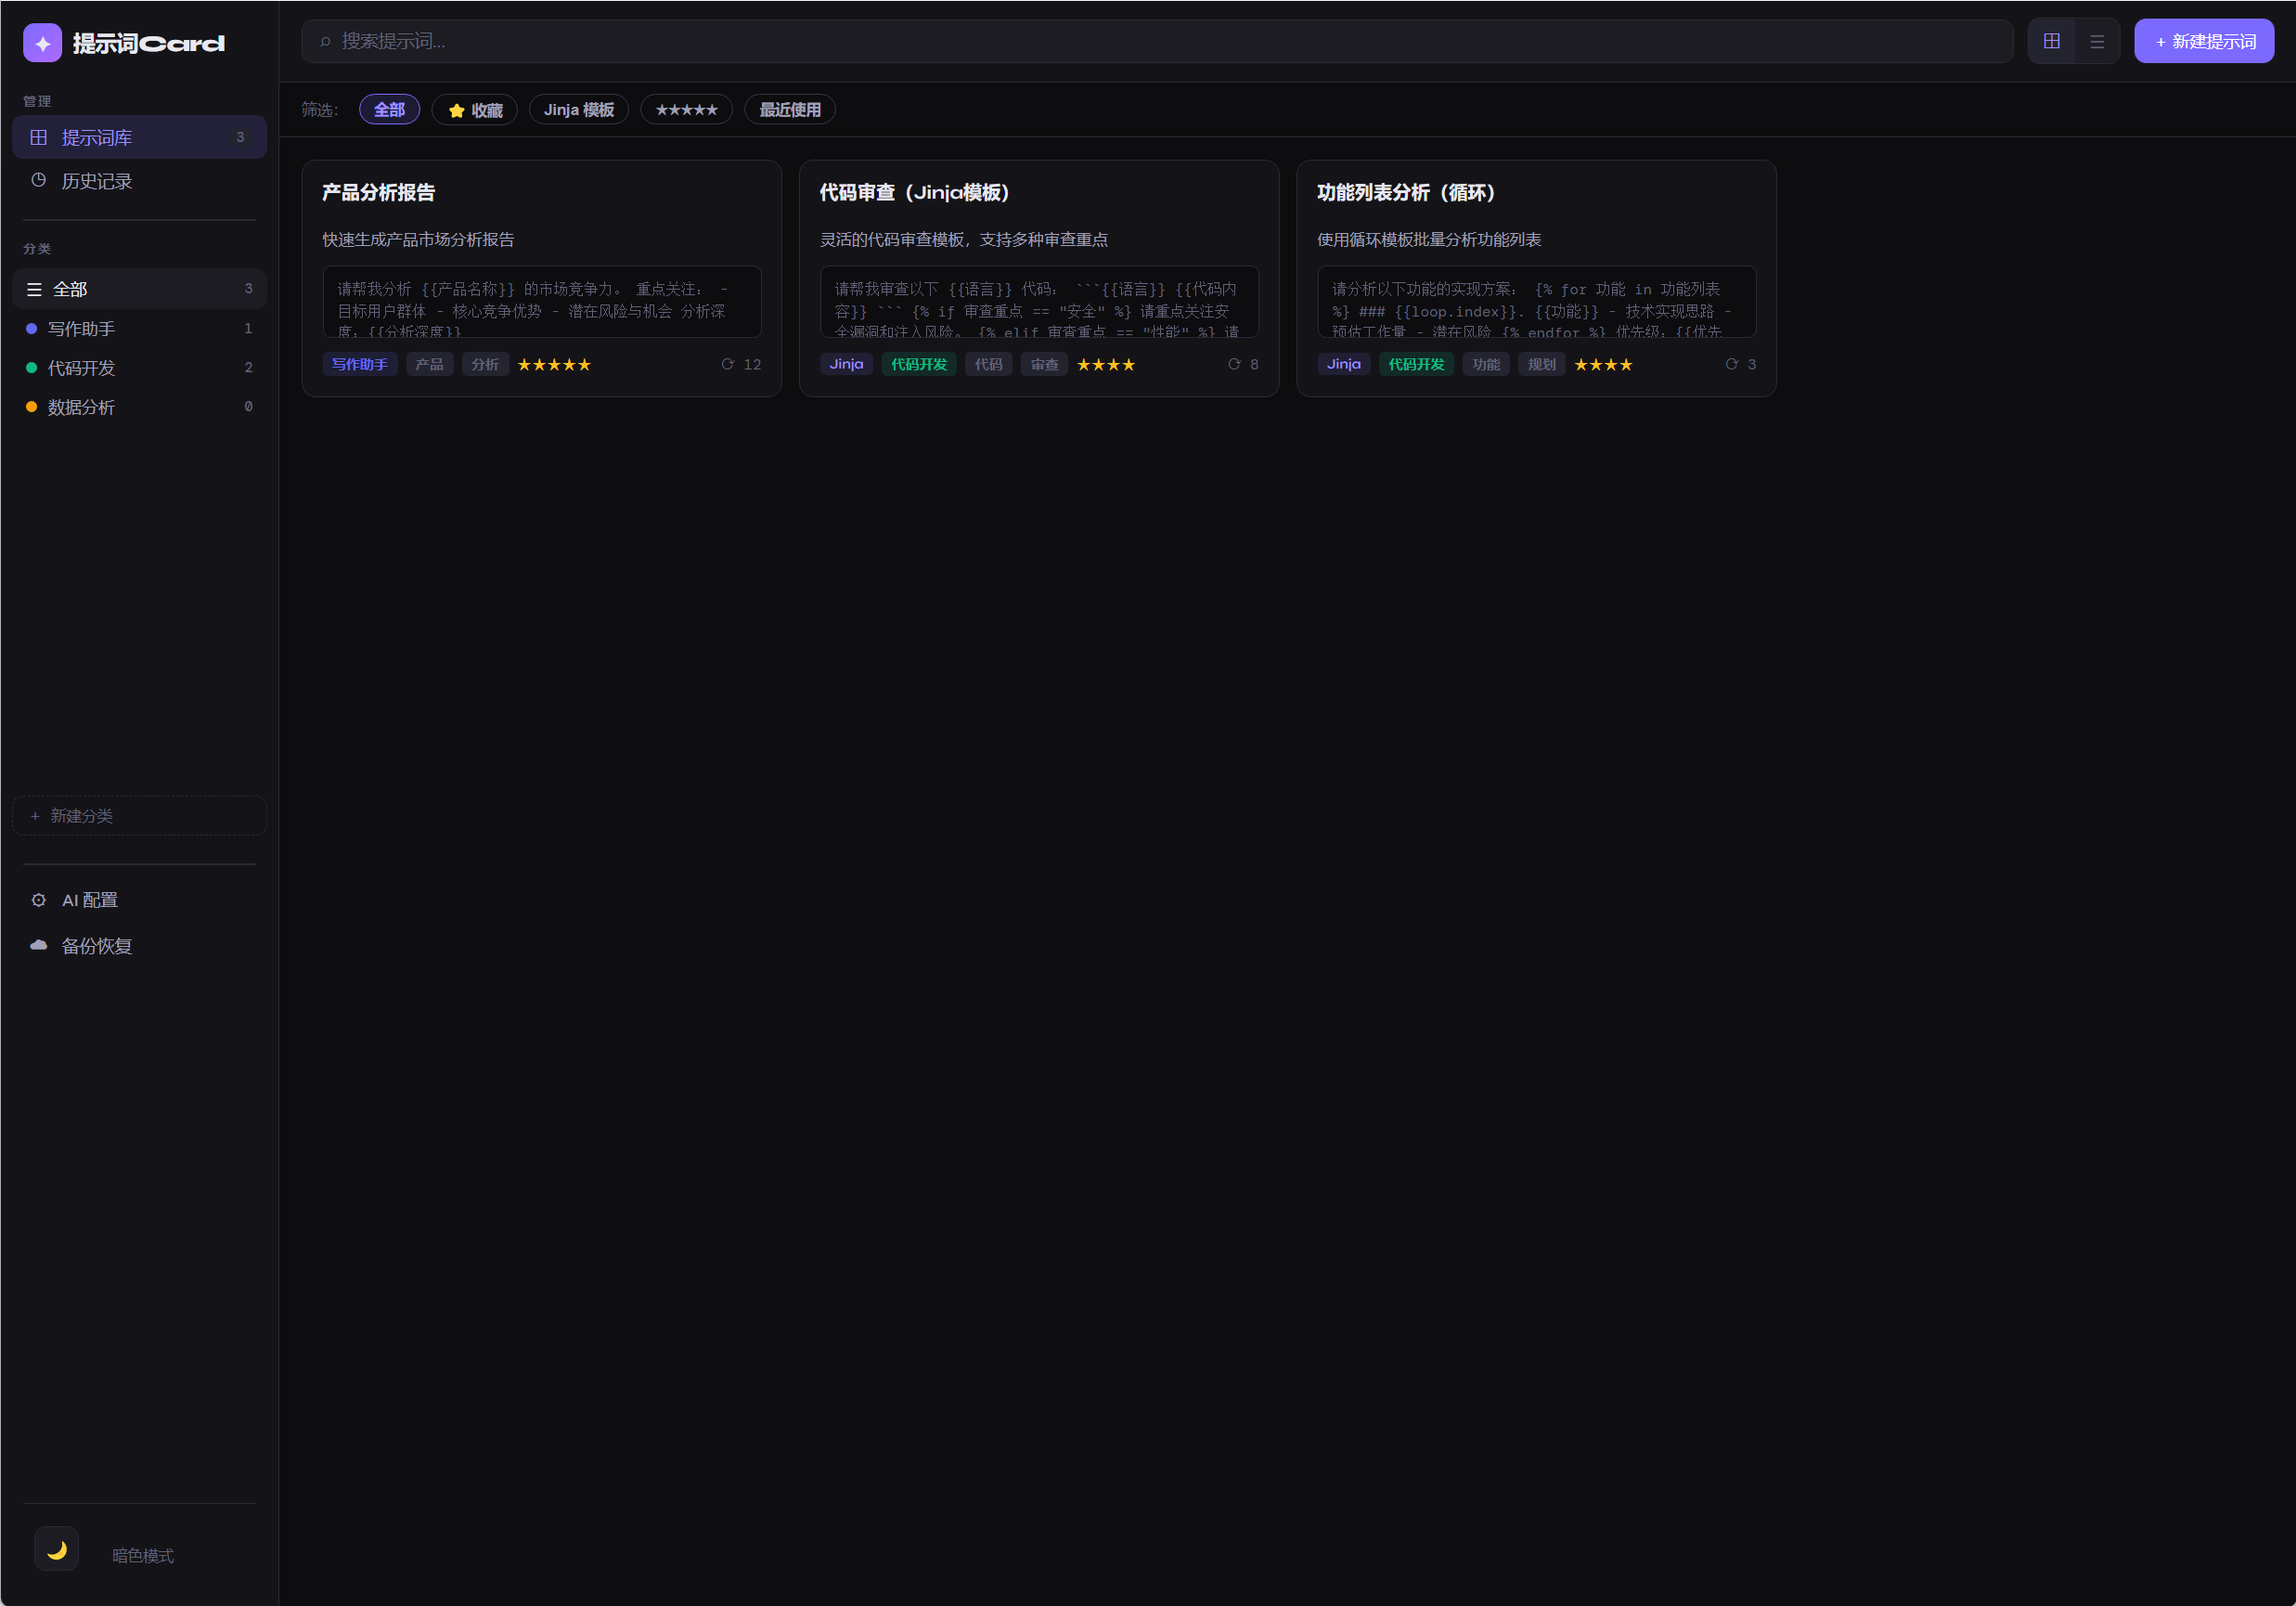The width and height of the screenshot is (2296, 1606).
Task: Select the 数据分析 category
Action: (x=81, y=407)
